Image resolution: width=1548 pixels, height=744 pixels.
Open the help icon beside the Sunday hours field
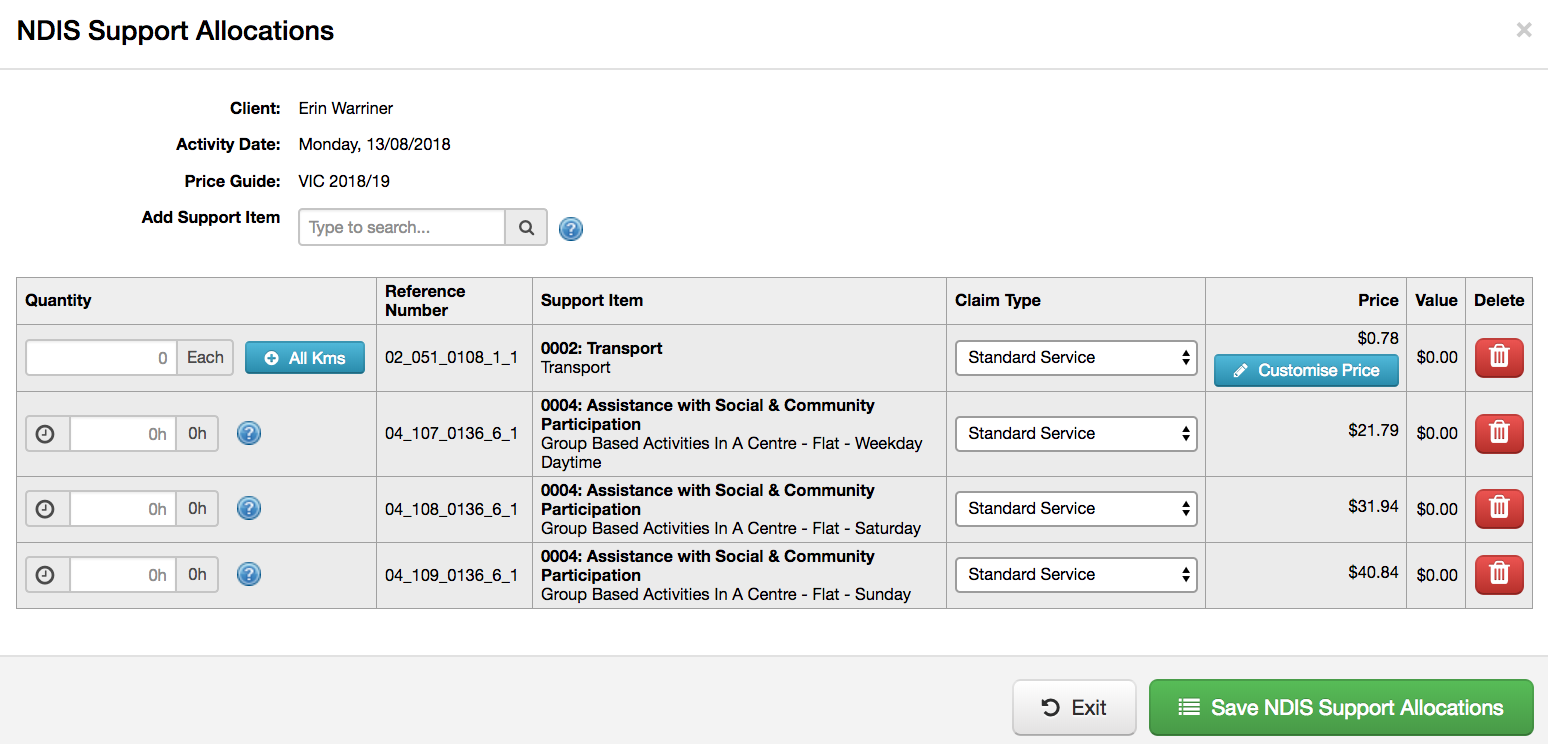pos(248,574)
